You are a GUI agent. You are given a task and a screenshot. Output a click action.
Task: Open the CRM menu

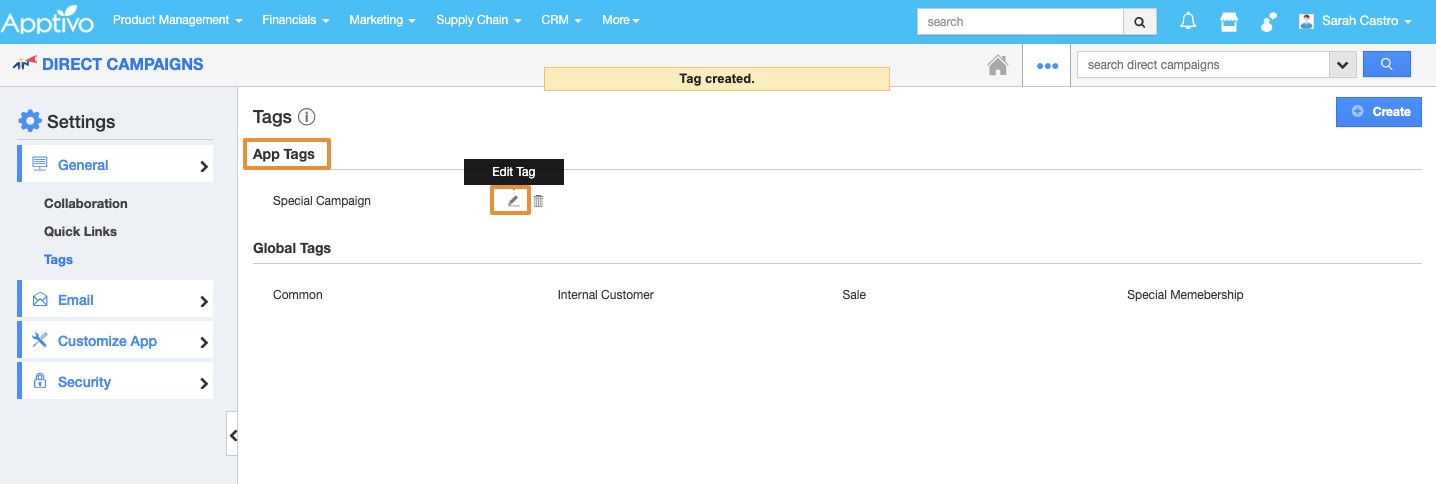point(560,20)
